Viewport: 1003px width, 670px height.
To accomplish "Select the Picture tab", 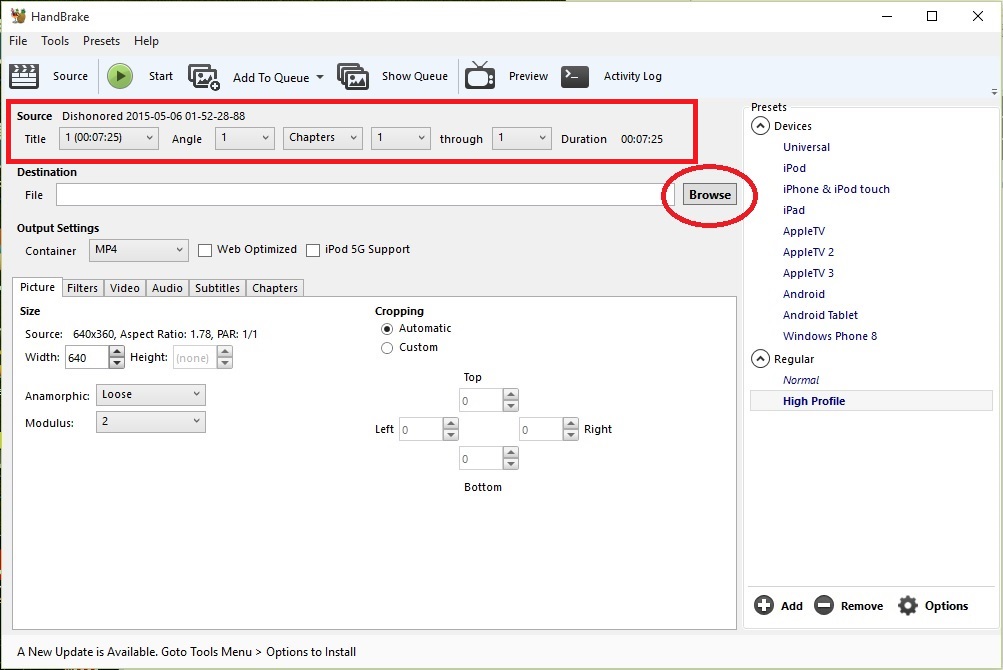I will tap(37, 287).
